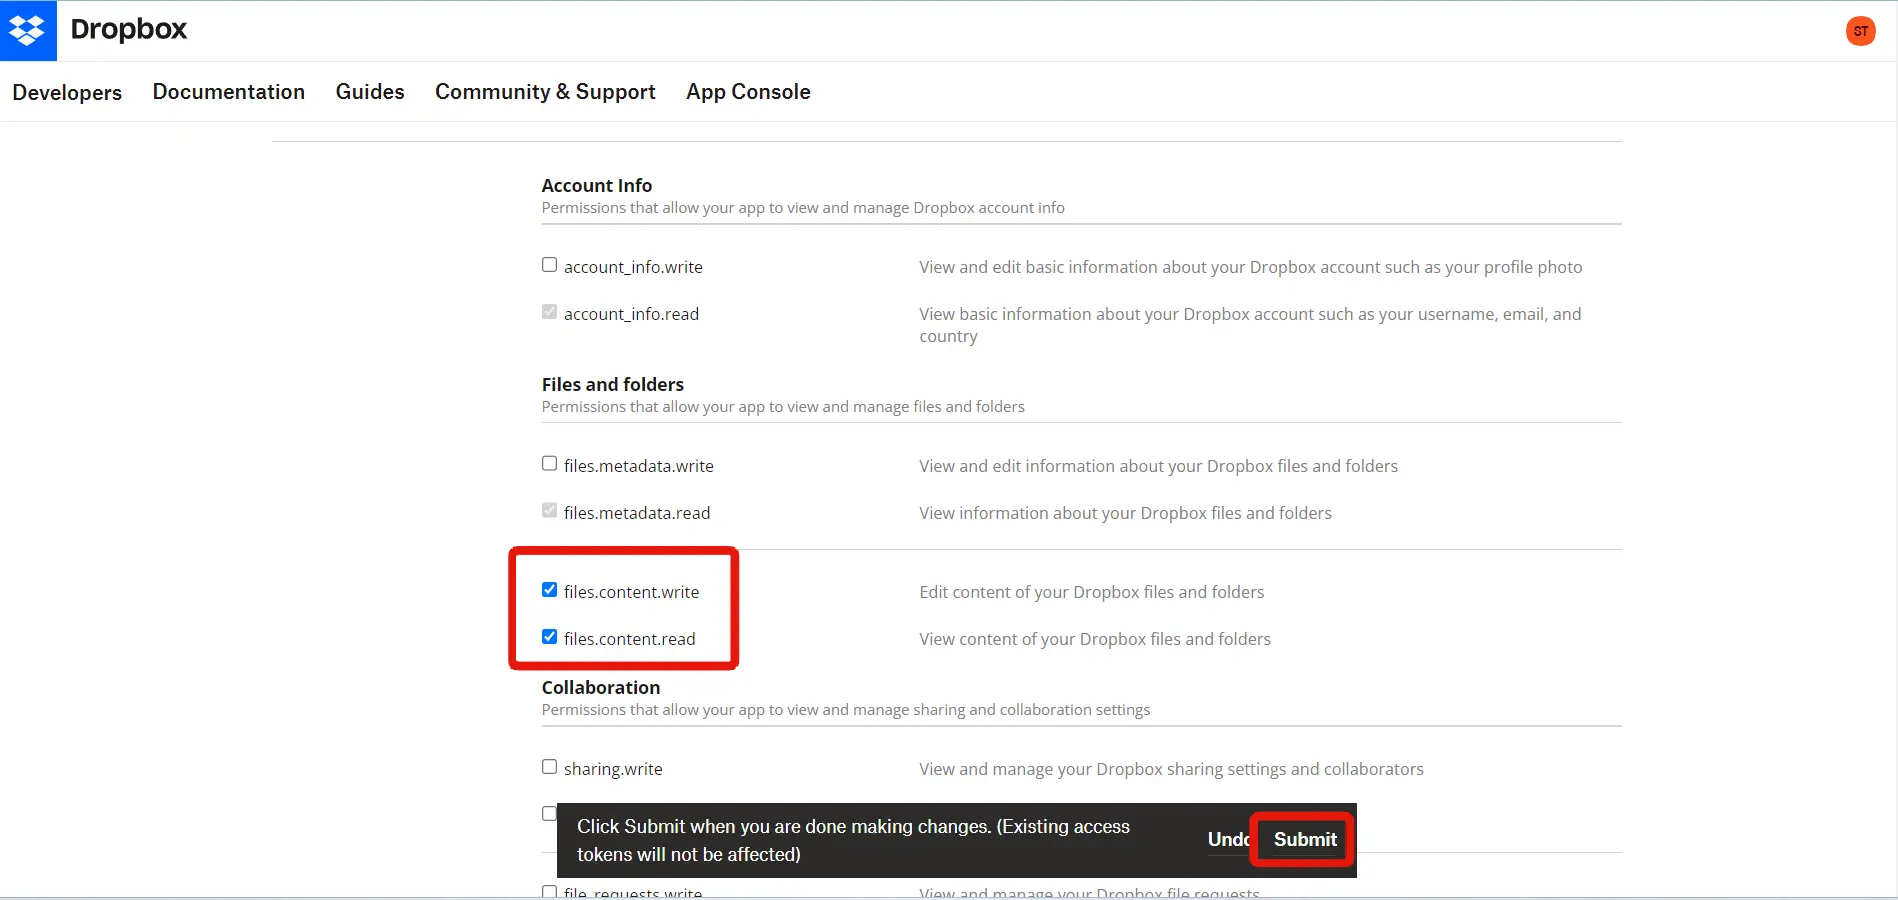Viewport: 1898px width, 900px height.
Task: Click "View content of your Dropbox files and folders"
Action: tap(1095, 639)
